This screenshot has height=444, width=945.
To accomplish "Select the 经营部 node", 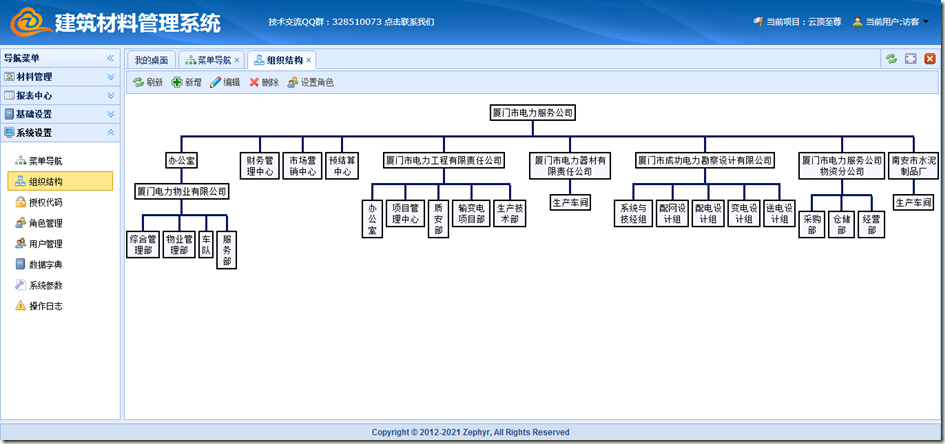I will click(871, 224).
